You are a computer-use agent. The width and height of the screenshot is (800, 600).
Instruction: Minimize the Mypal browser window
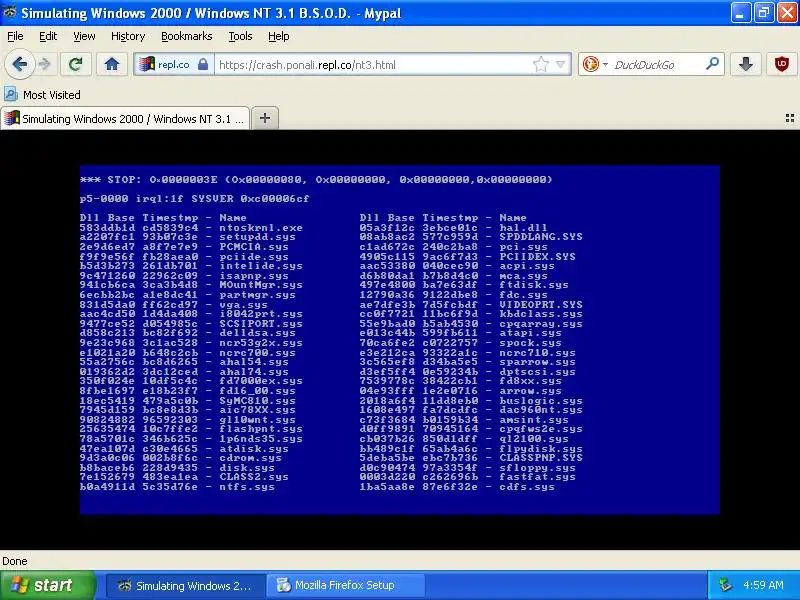point(740,13)
